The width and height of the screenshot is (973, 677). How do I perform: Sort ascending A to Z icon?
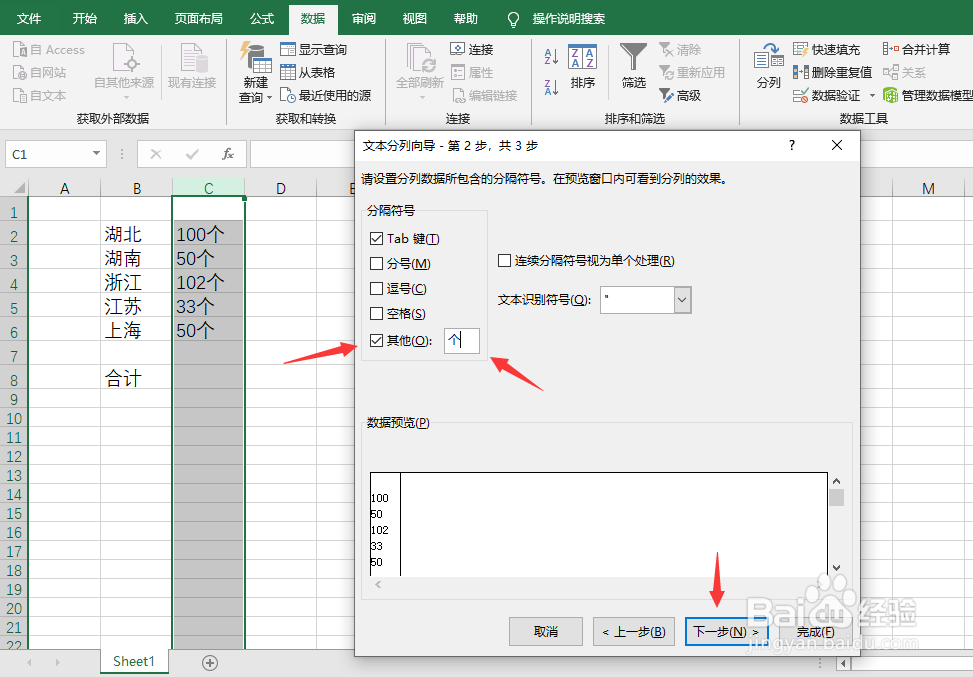(551, 56)
